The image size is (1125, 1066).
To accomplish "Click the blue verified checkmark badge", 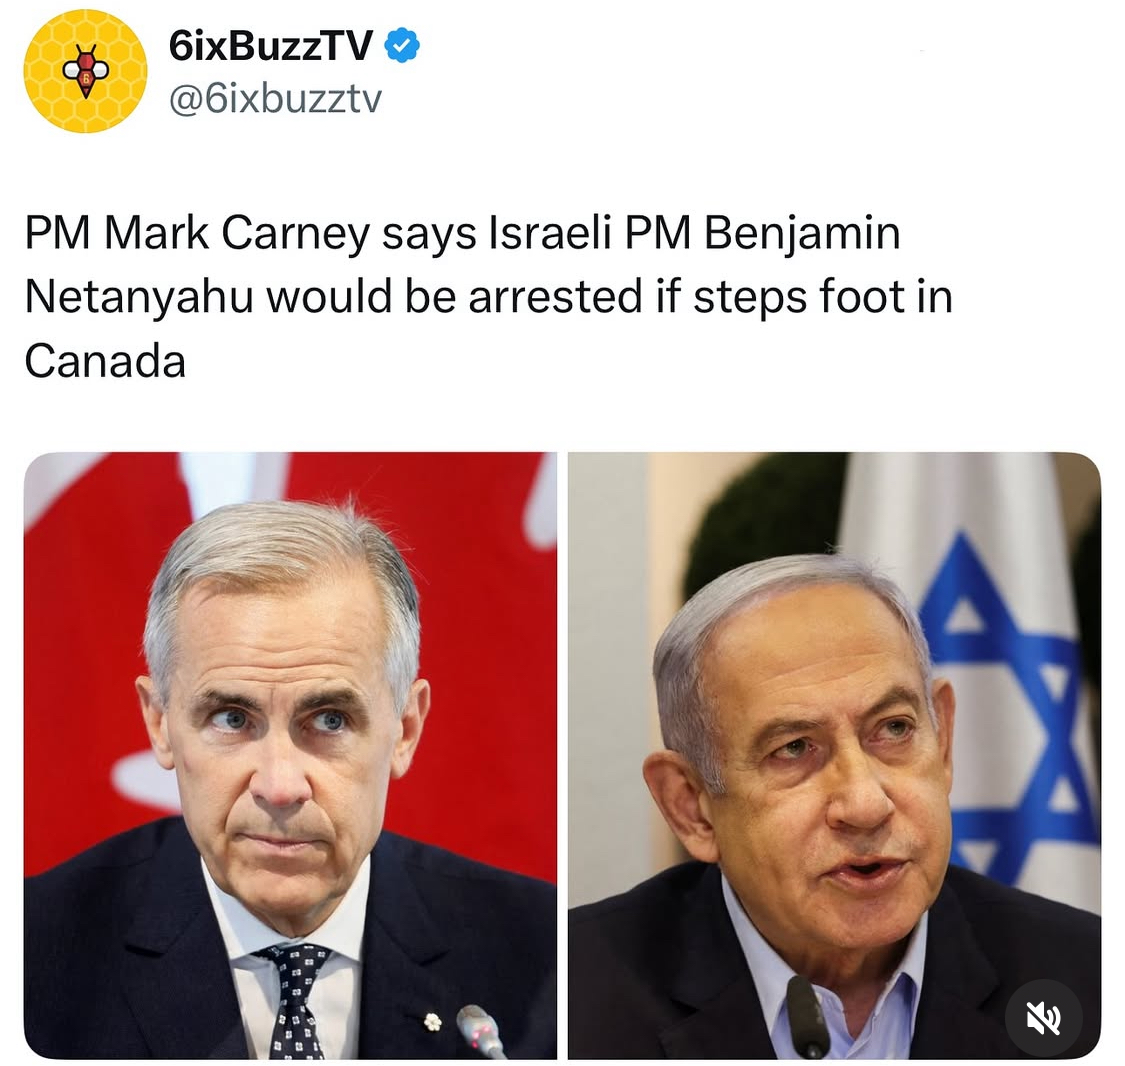I will [x=403, y=46].
